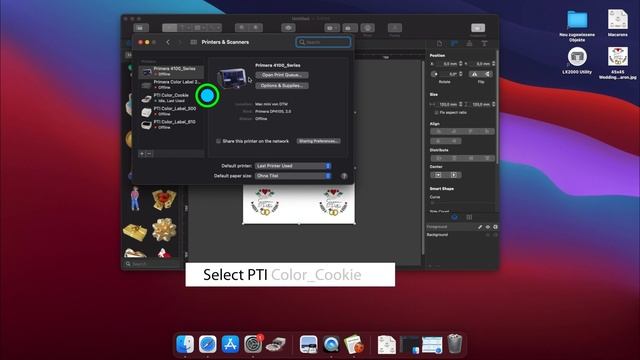Select the Primera Color Label 2 printer
This screenshot has height=360, width=640.
171,84
